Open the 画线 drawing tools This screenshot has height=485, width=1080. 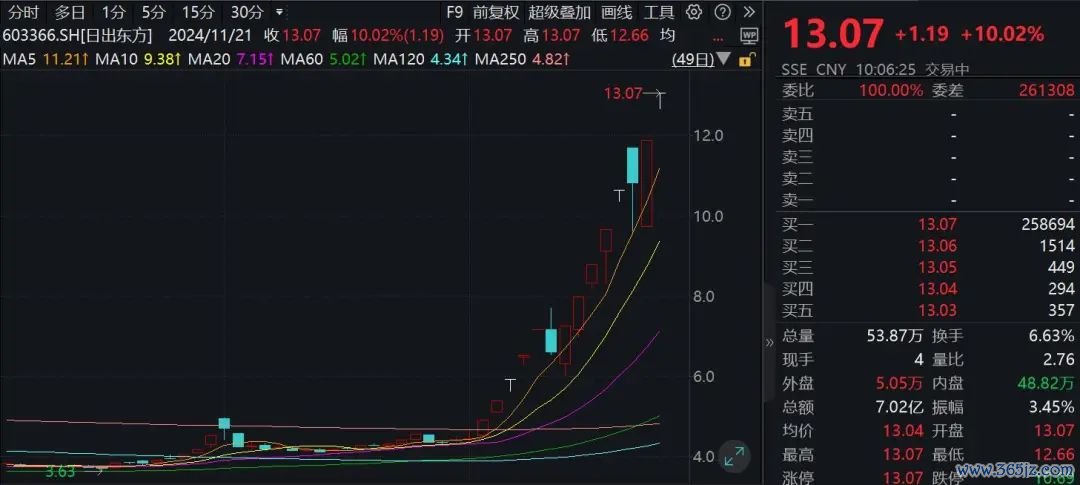point(616,13)
